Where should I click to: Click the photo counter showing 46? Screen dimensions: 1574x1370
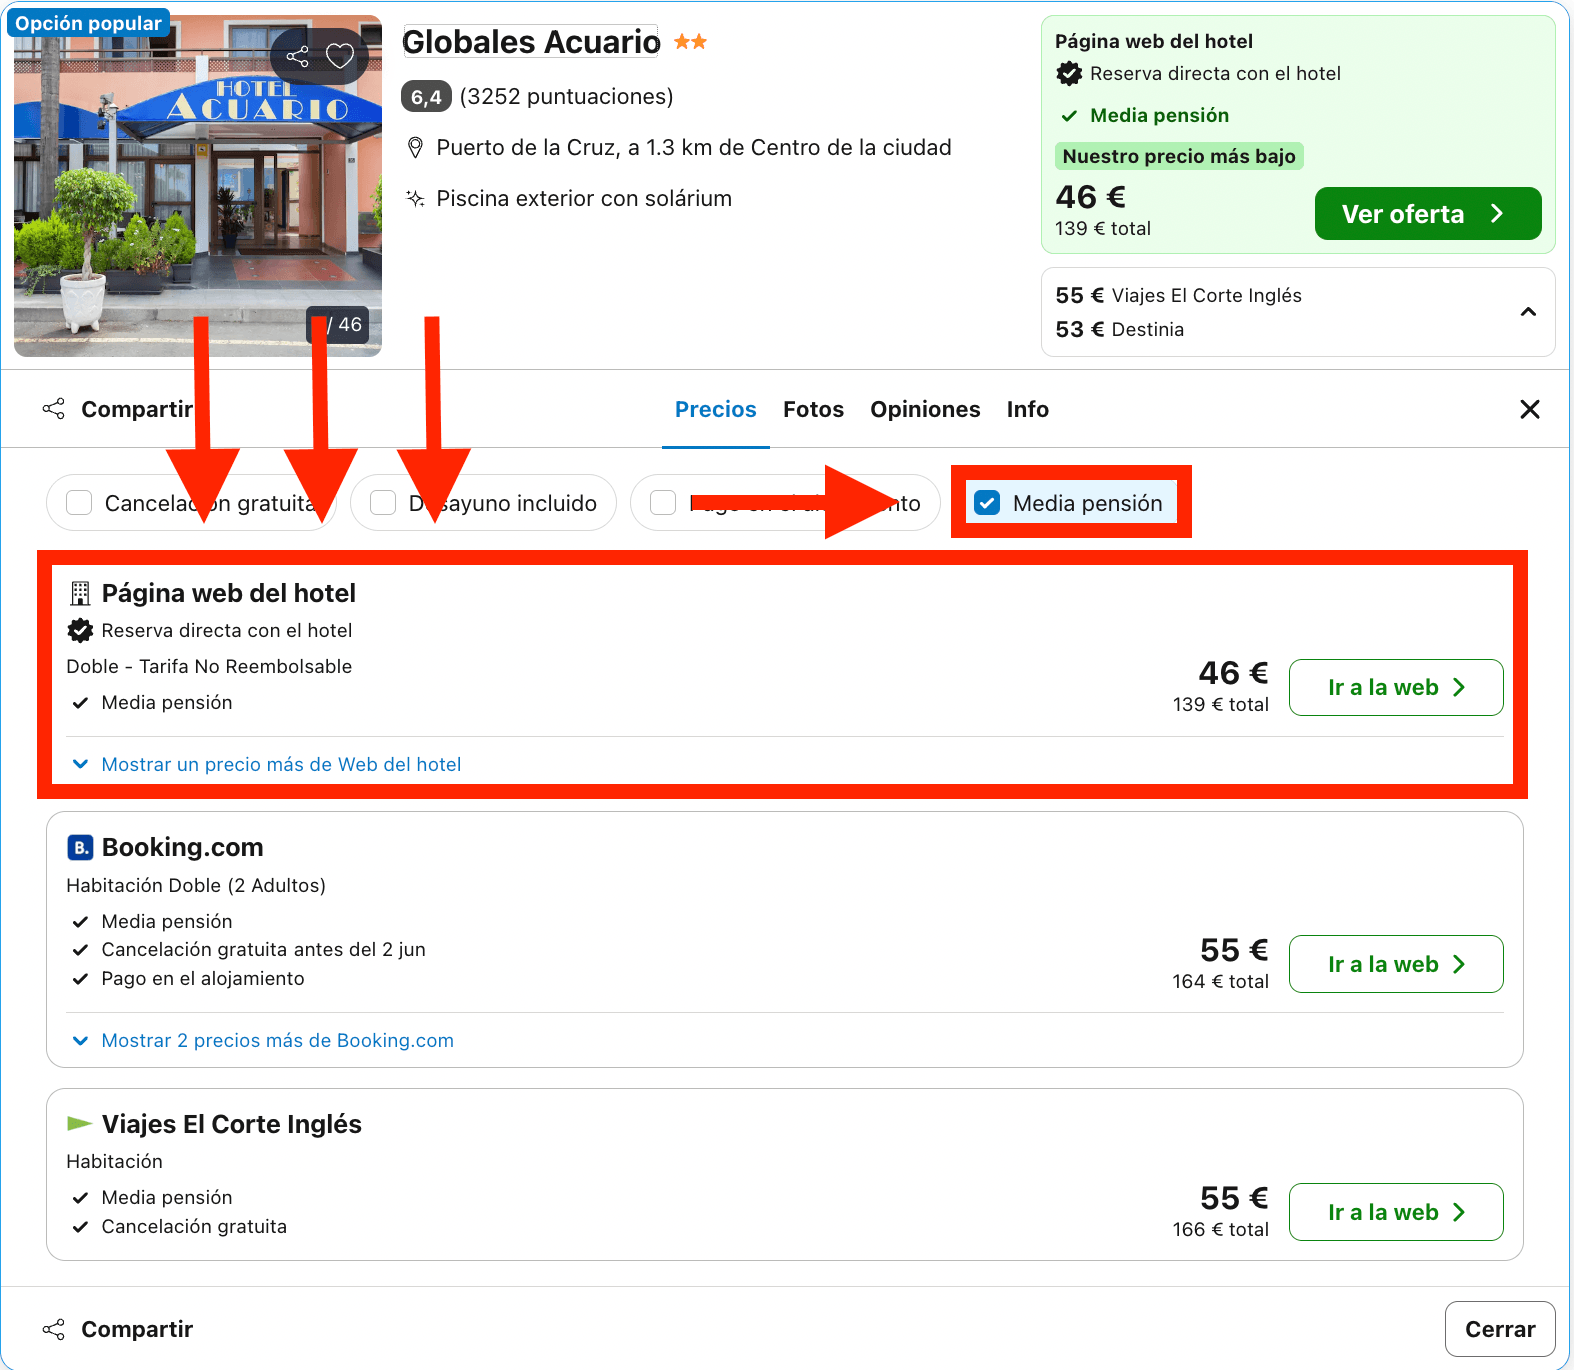click(x=339, y=325)
